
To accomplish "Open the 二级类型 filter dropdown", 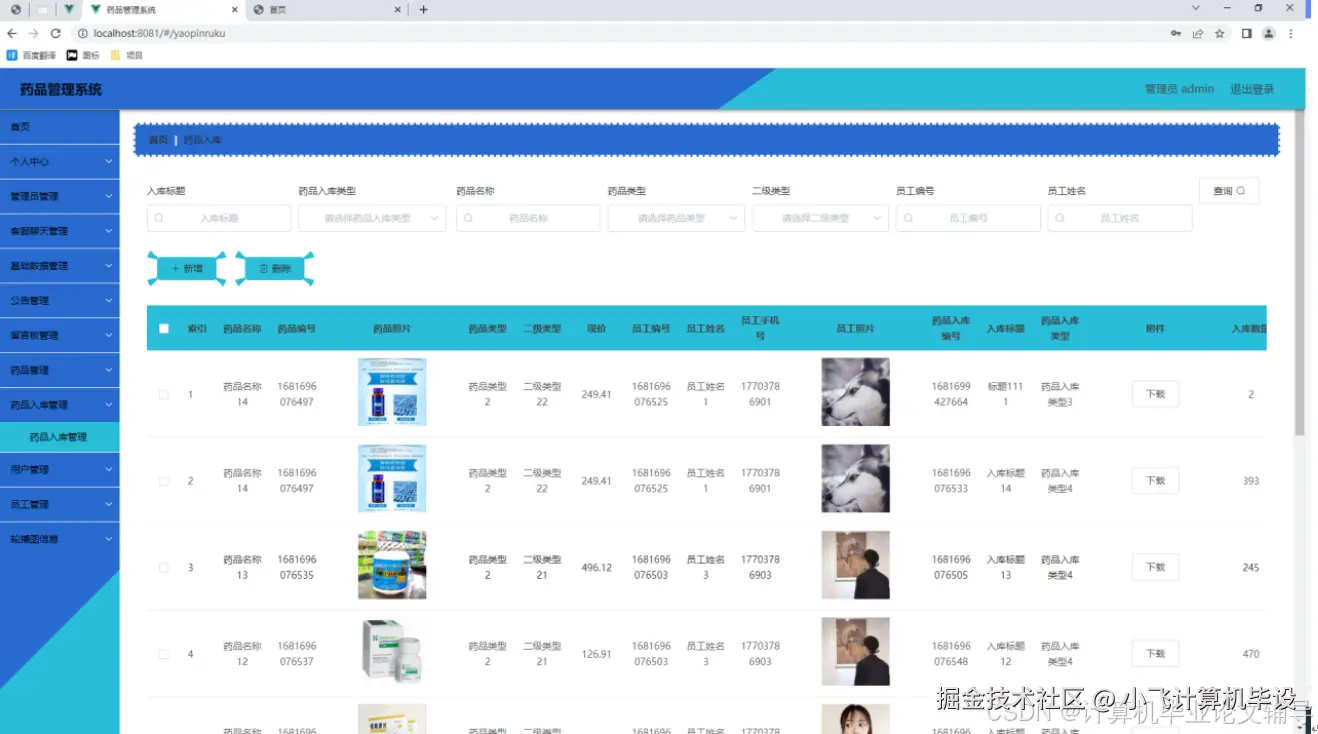I will 820,218.
